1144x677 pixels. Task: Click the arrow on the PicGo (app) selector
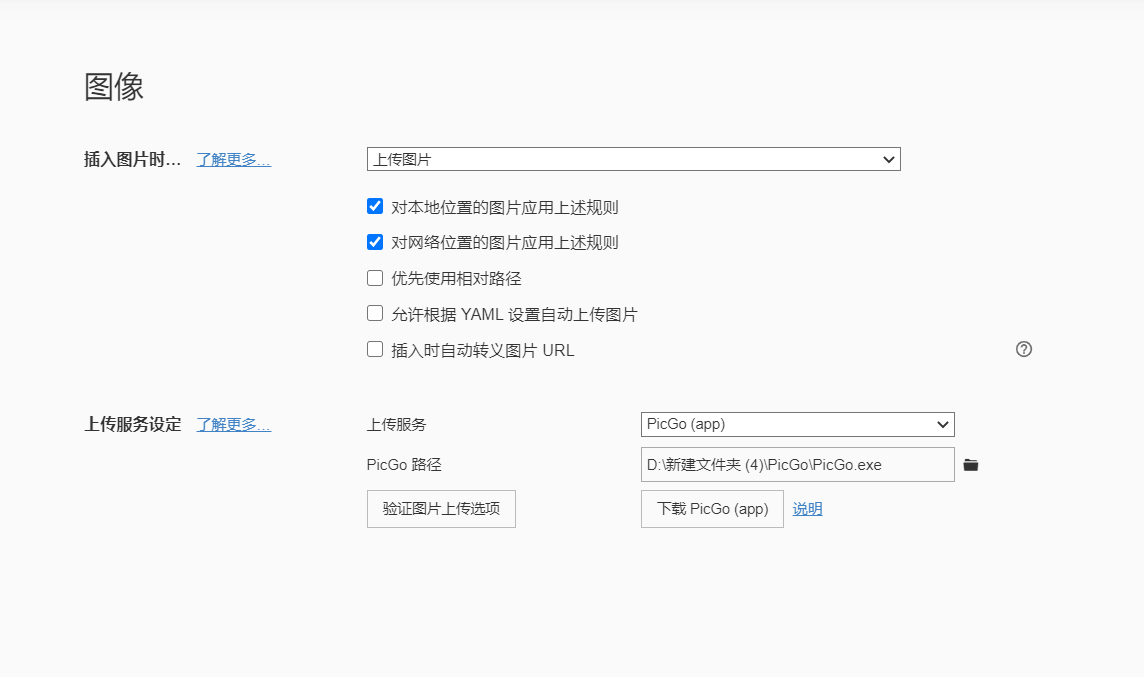point(941,424)
